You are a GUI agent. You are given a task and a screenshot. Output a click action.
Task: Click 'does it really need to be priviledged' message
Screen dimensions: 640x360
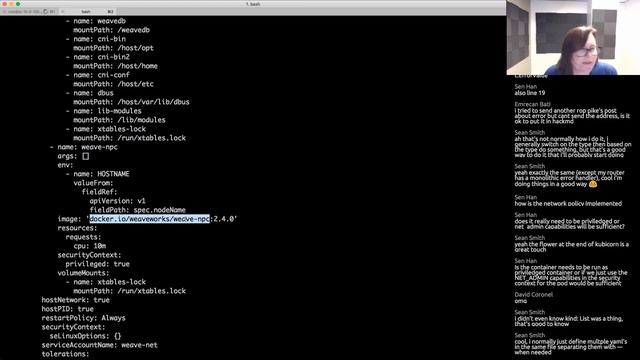pos(569,224)
